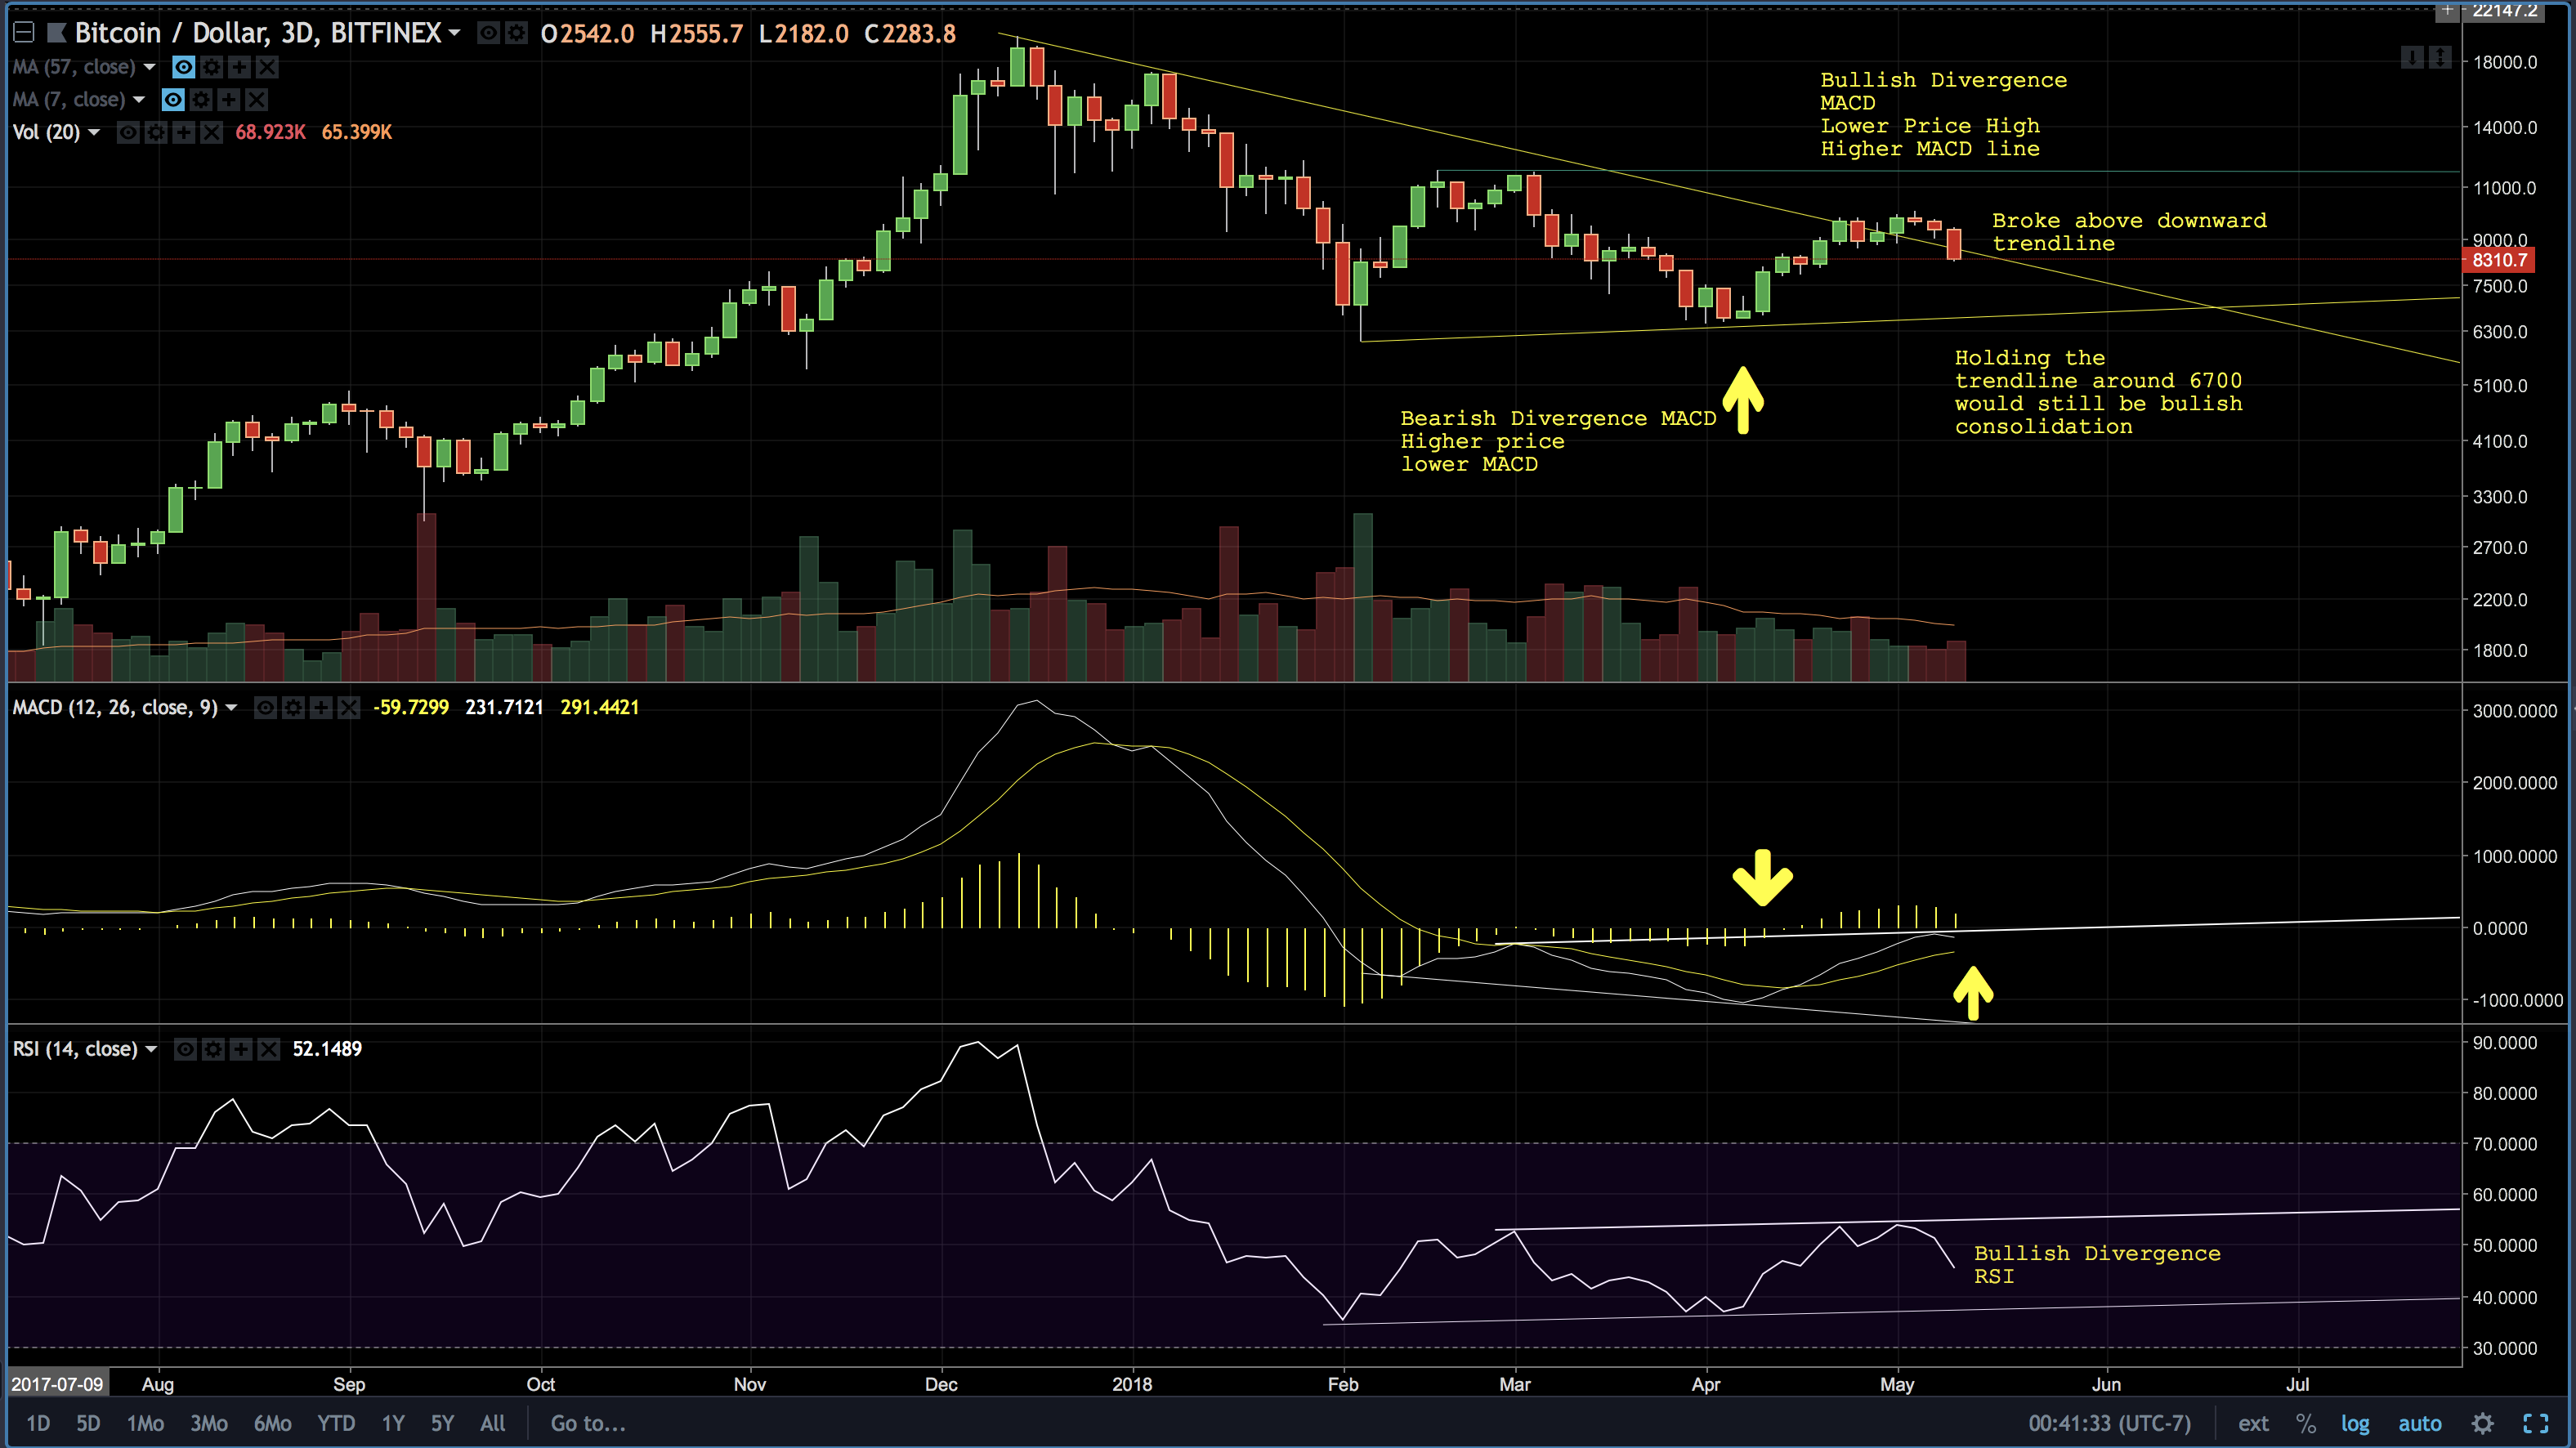2576x1448 pixels.
Task: Expand the Vol (20) dropdown arrow
Action: (94, 132)
